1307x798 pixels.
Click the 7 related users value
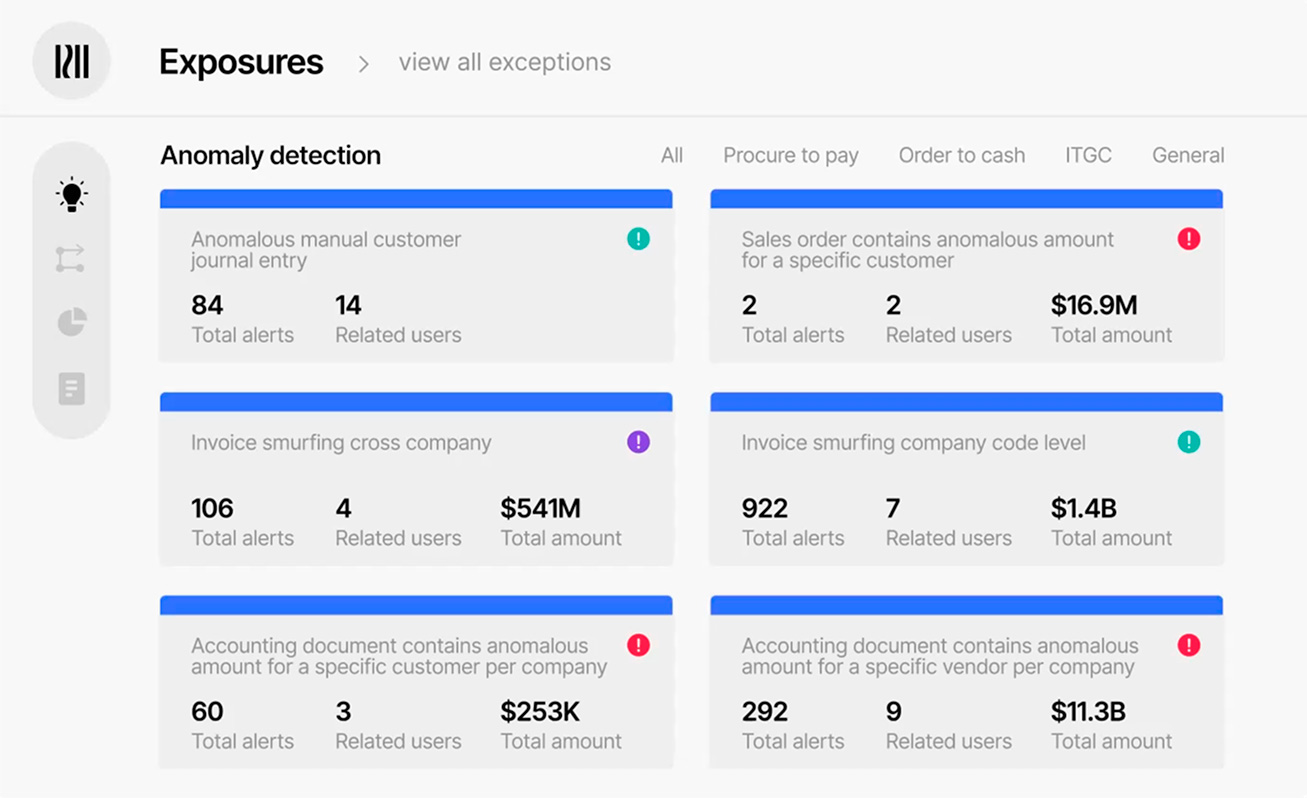coord(893,508)
